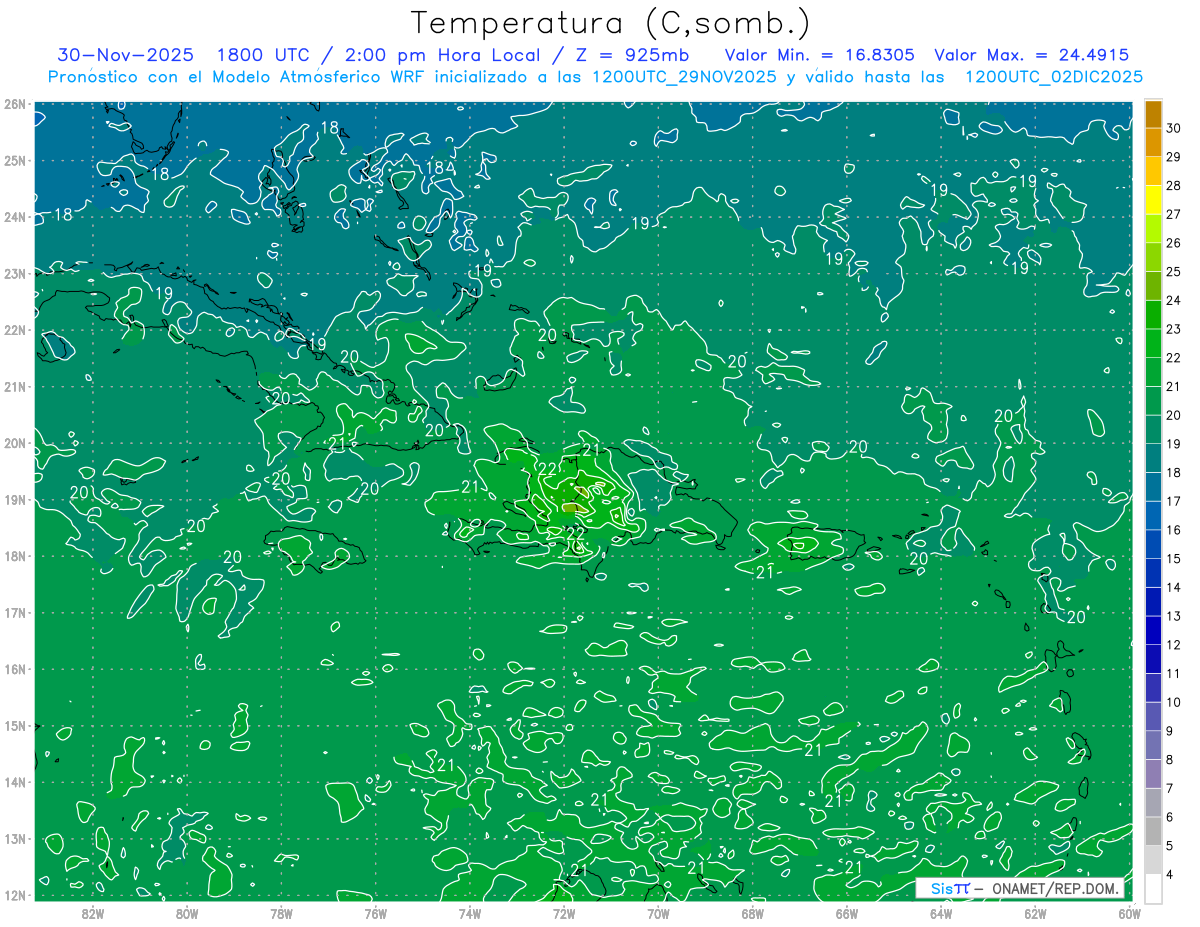
Task: Click the color bar legend value 10
Action: (x=1172, y=702)
